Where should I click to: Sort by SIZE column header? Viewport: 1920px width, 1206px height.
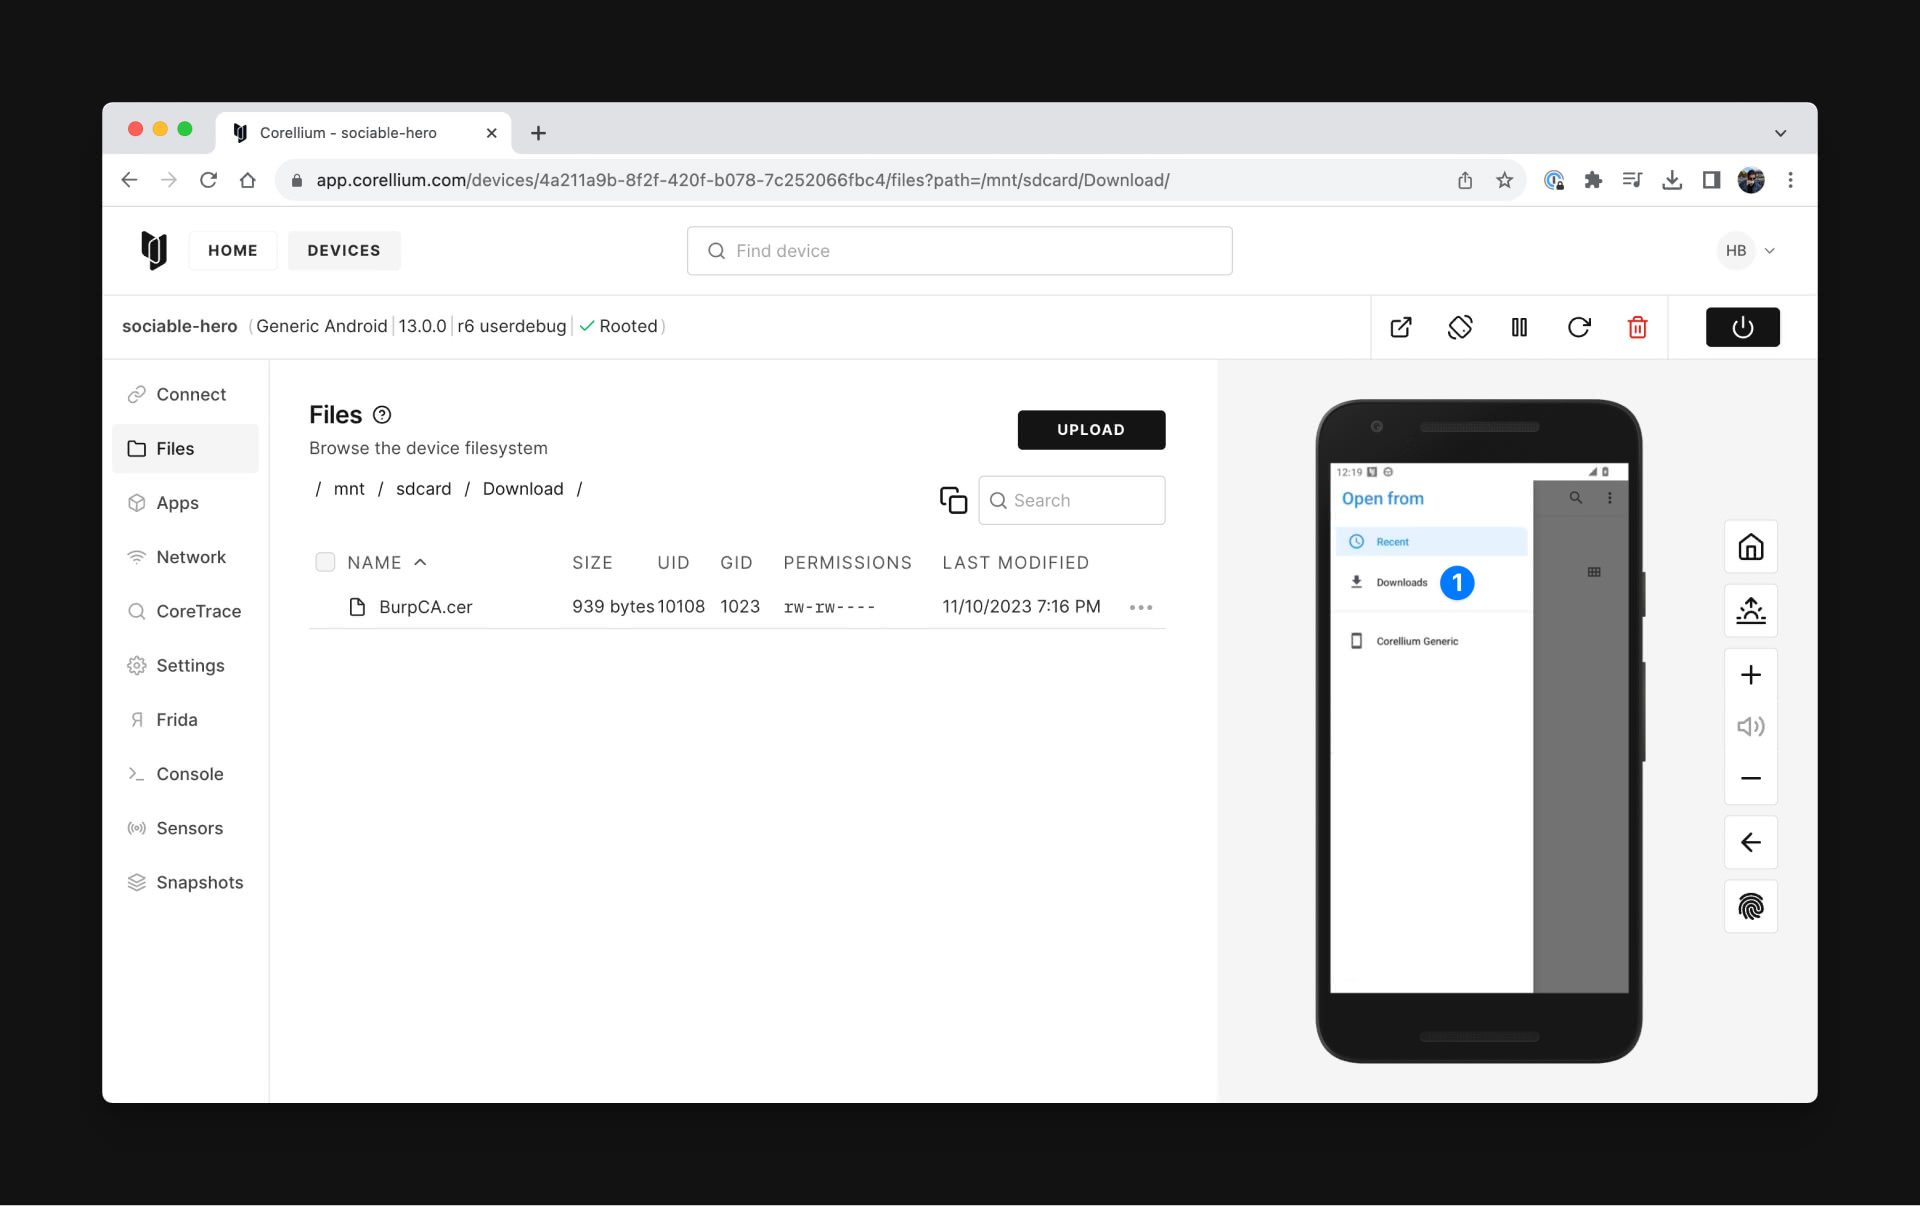pyautogui.click(x=592, y=563)
